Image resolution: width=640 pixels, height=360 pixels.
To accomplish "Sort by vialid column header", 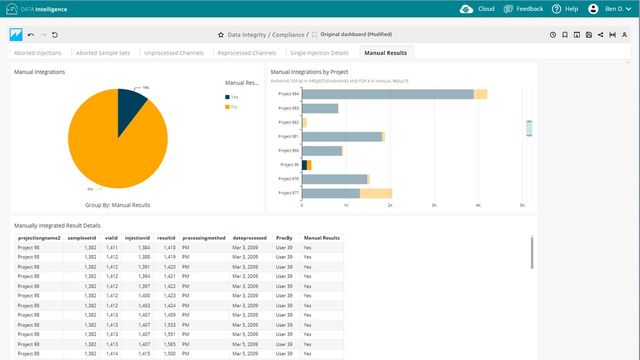I will [x=111, y=238].
